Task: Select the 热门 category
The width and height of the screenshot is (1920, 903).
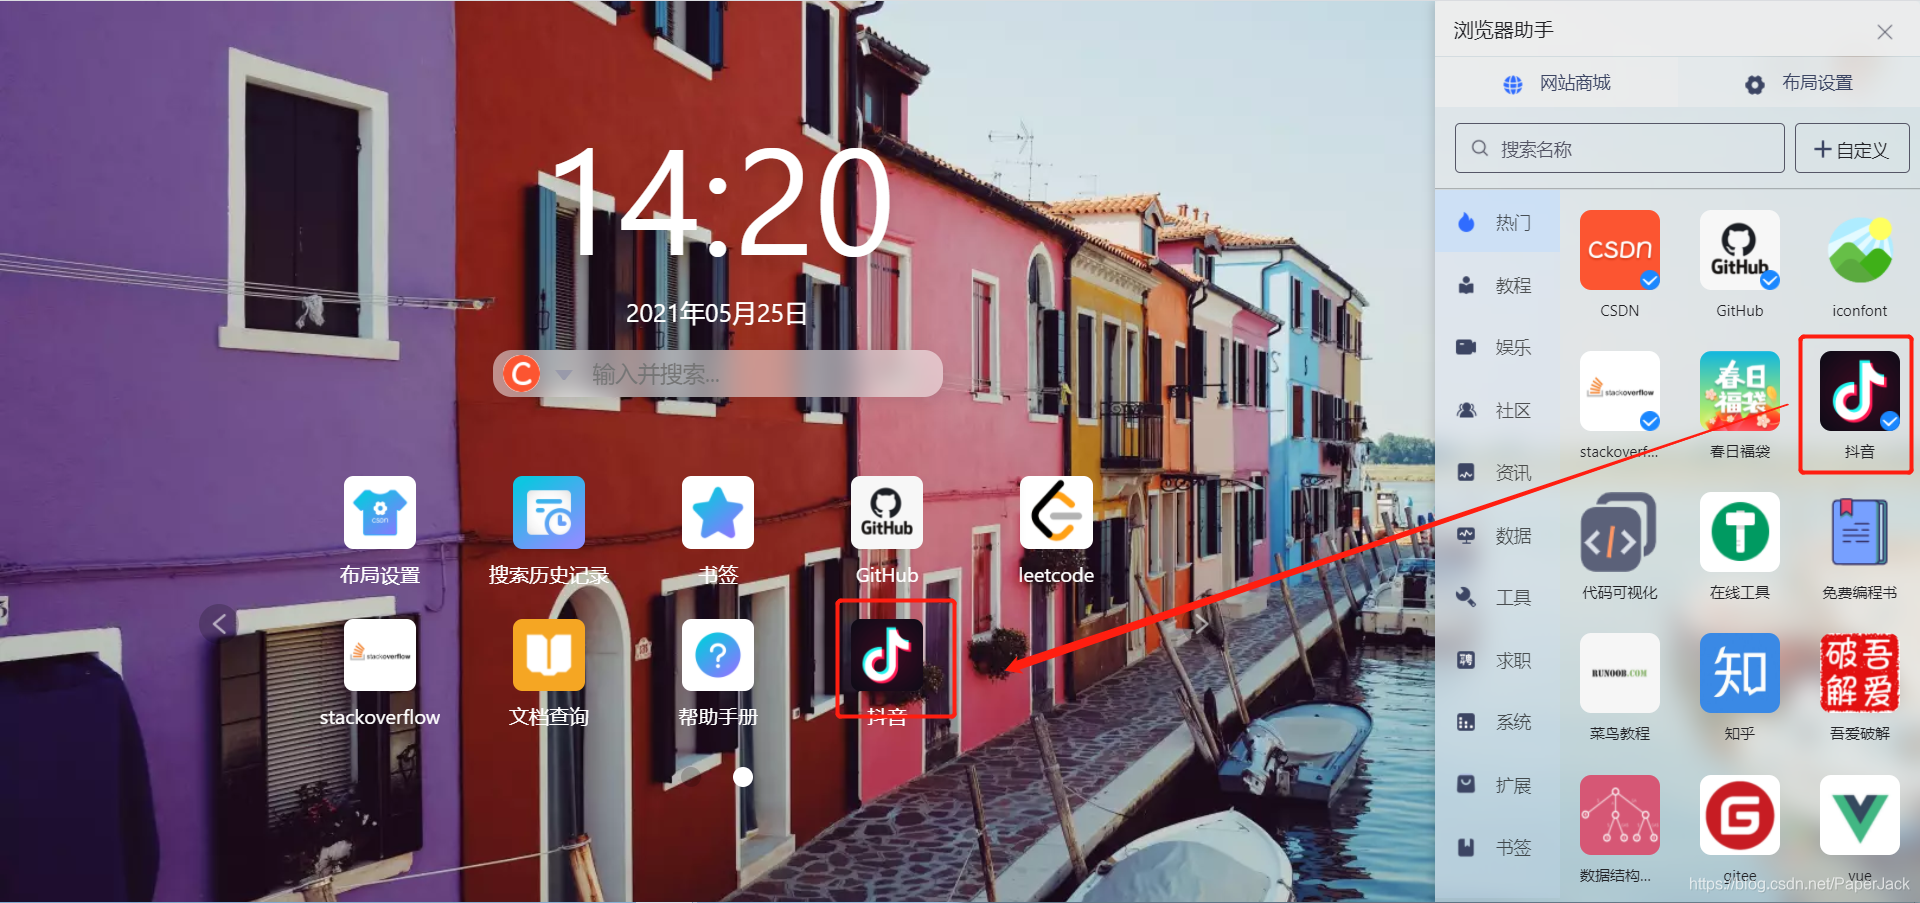Action: point(1498,222)
